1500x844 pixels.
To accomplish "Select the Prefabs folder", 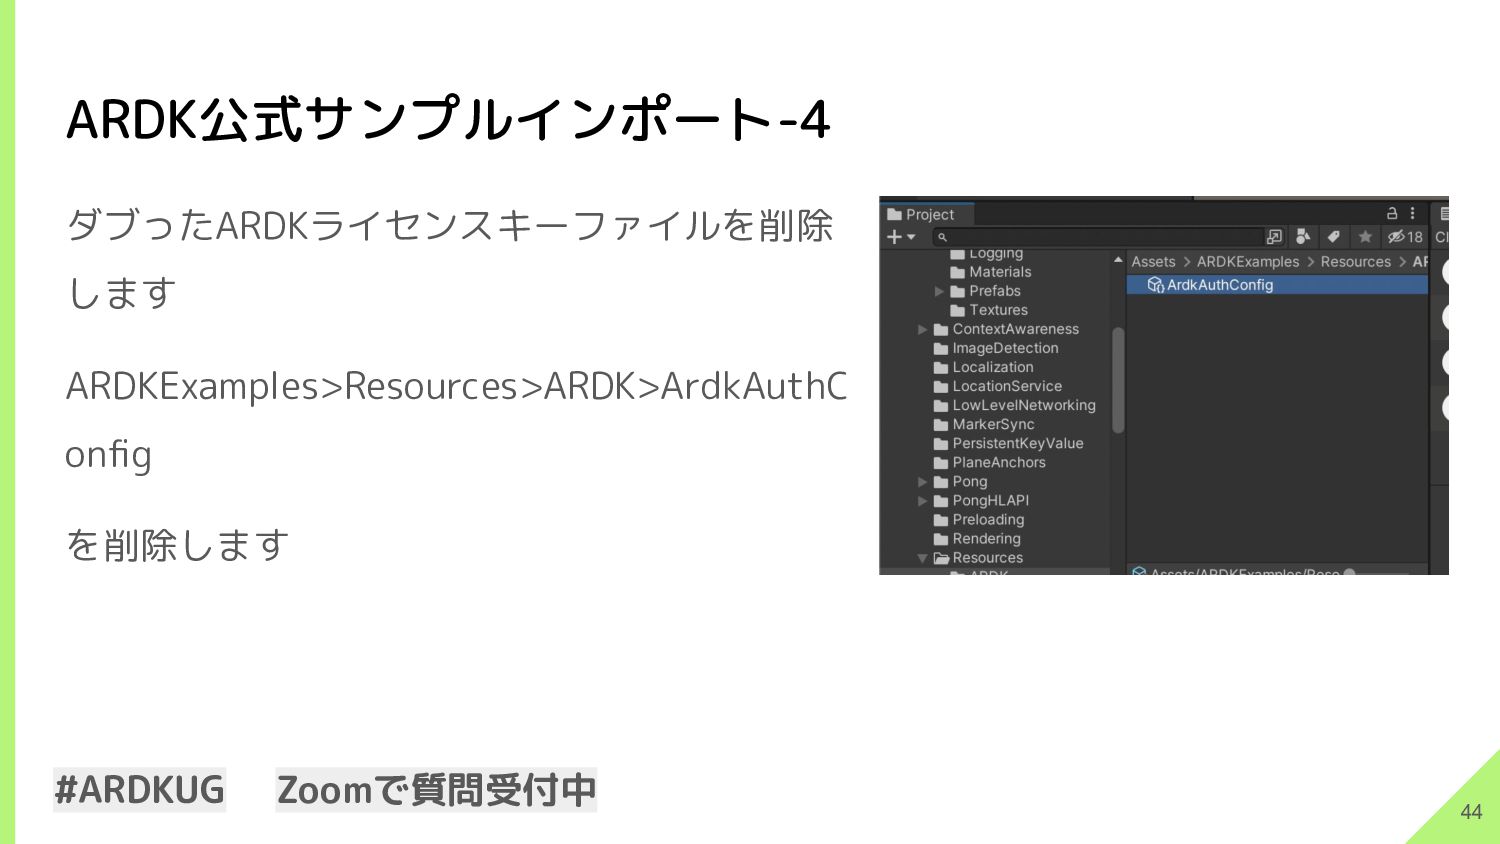I will (x=985, y=291).
